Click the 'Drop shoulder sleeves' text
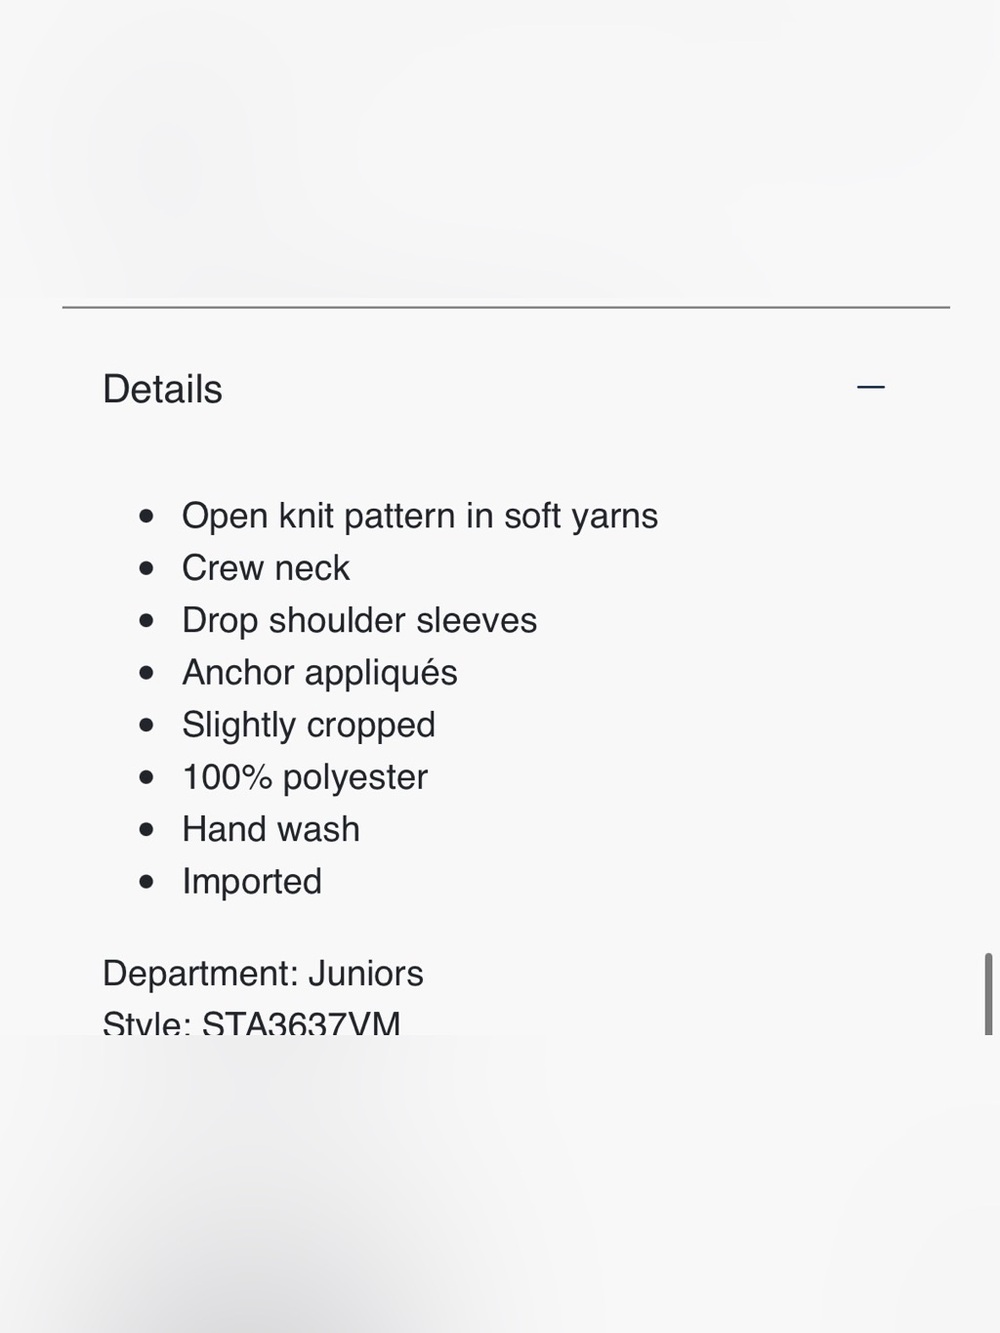Image resolution: width=1000 pixels, height=1333 pixels. (359, 620)
